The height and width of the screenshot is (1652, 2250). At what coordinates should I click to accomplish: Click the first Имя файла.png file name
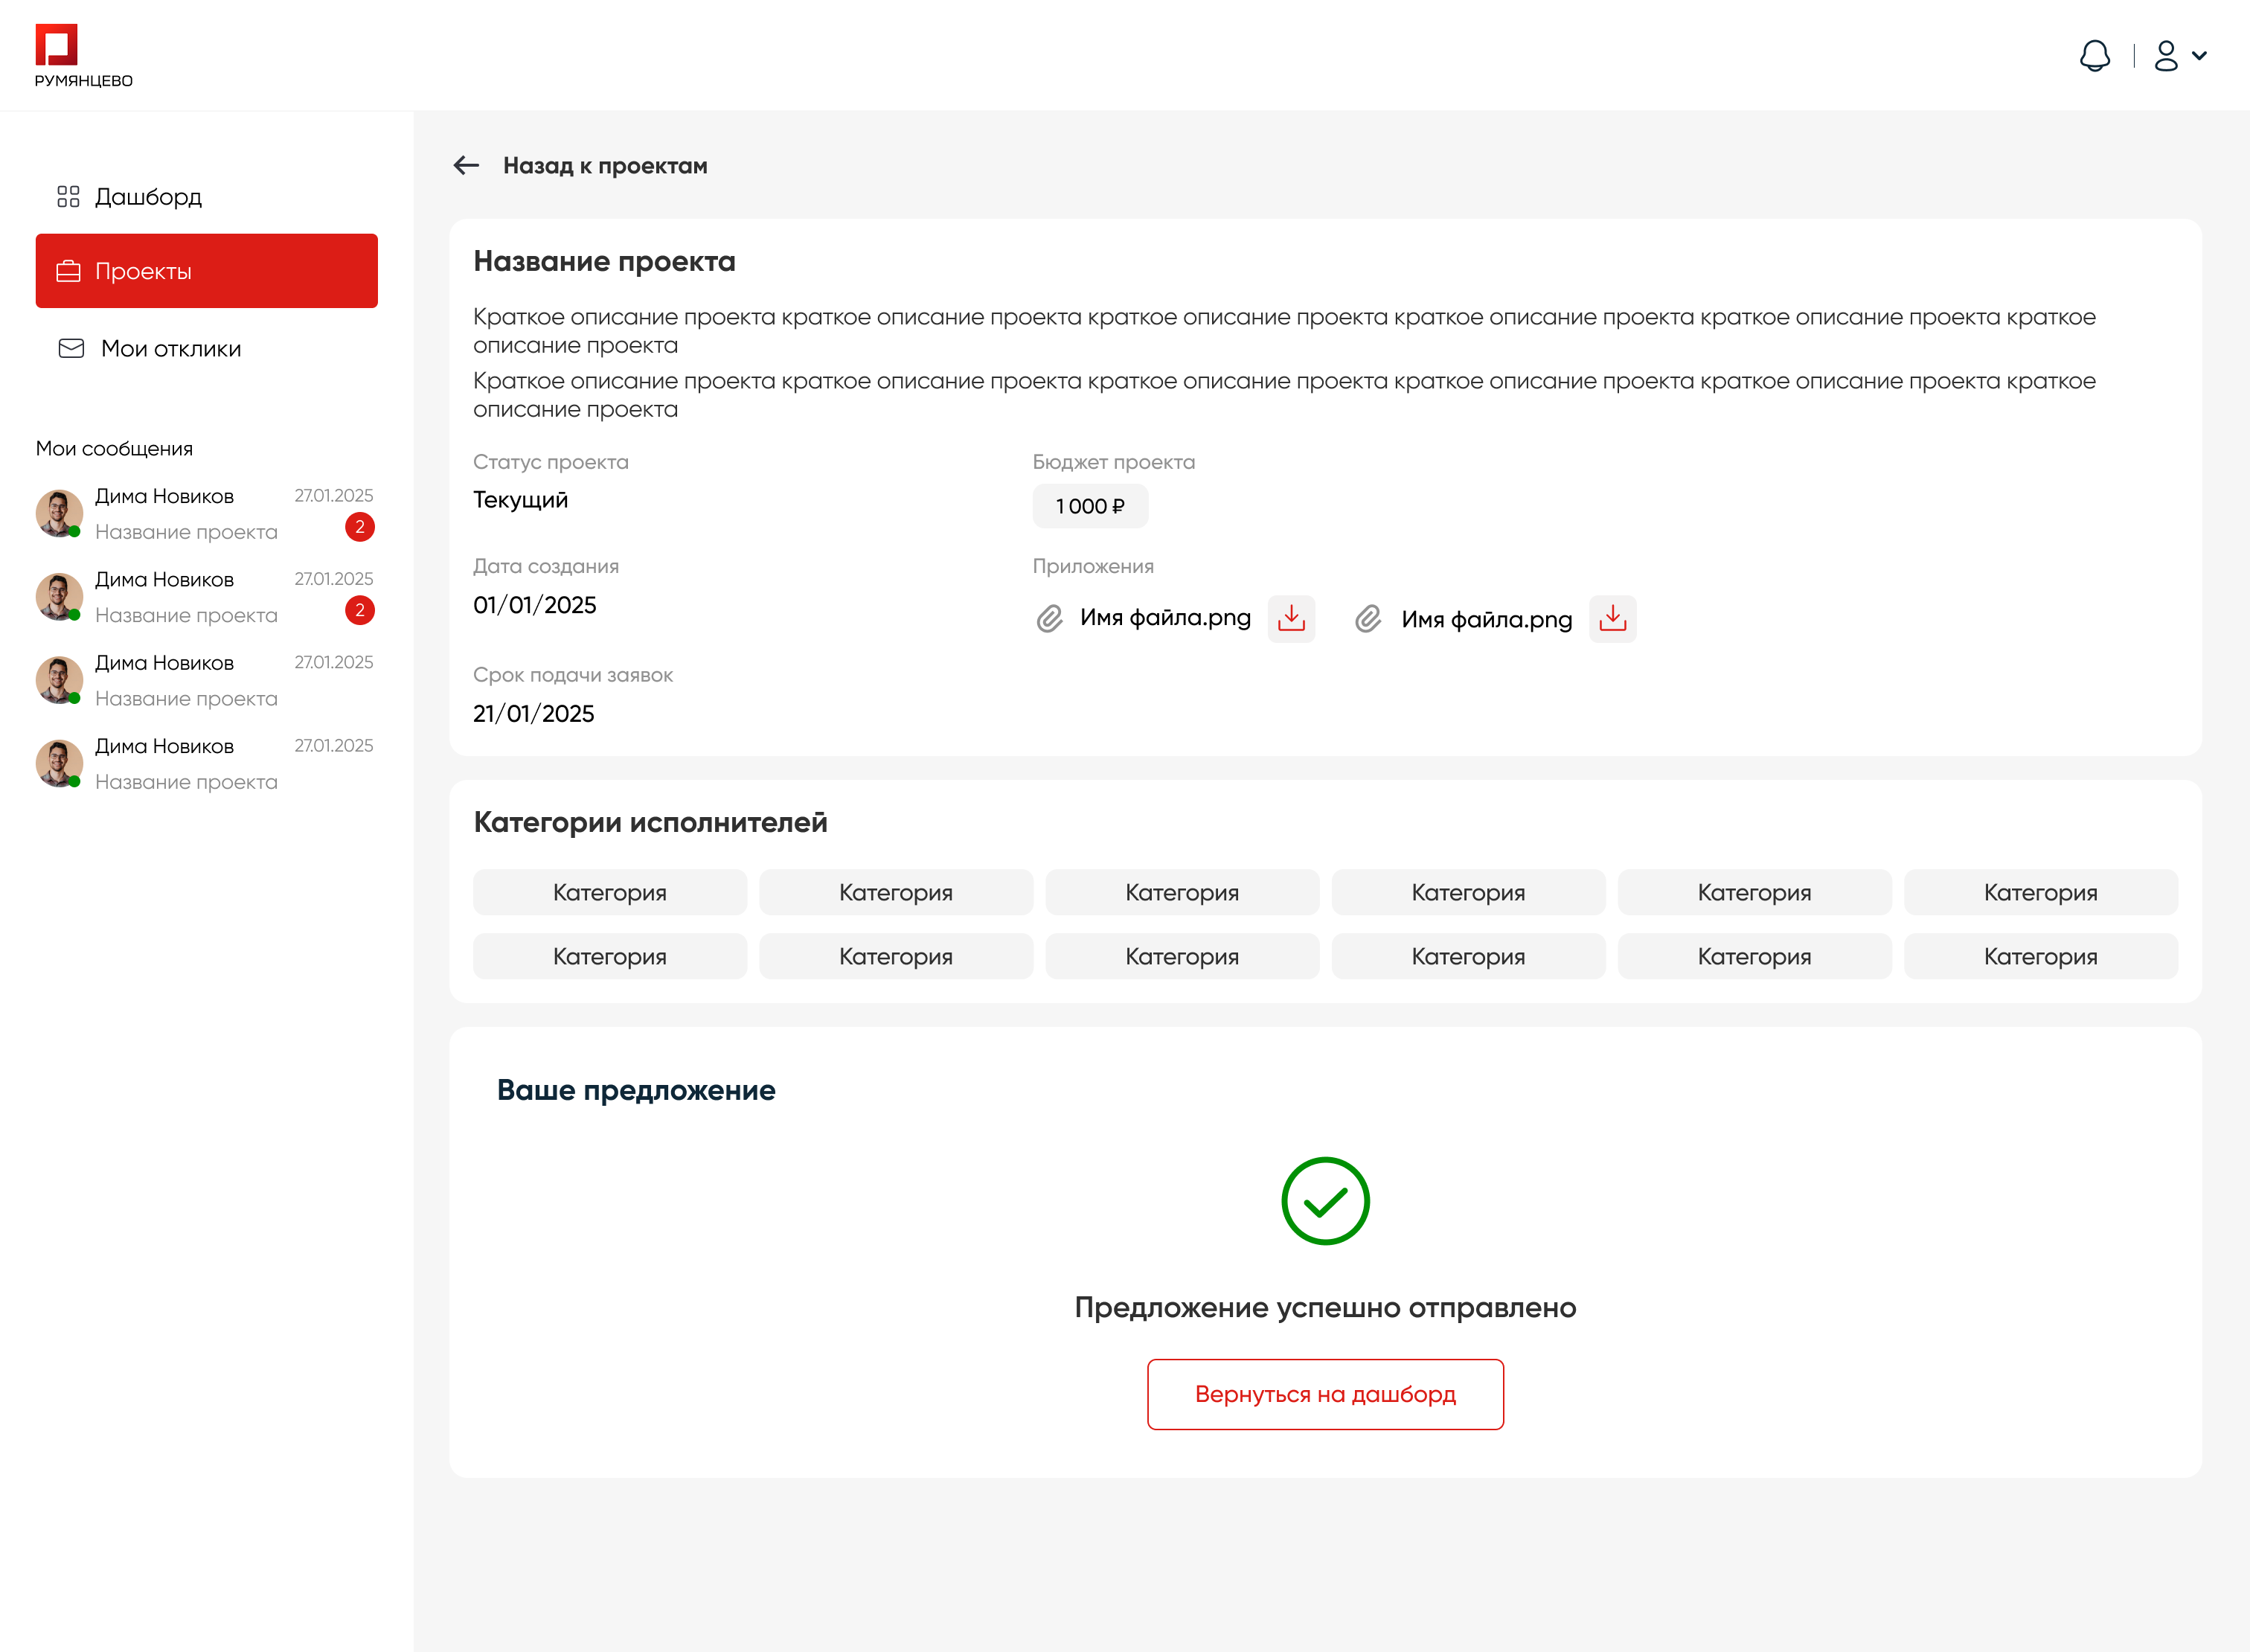tap(1165, 618)
